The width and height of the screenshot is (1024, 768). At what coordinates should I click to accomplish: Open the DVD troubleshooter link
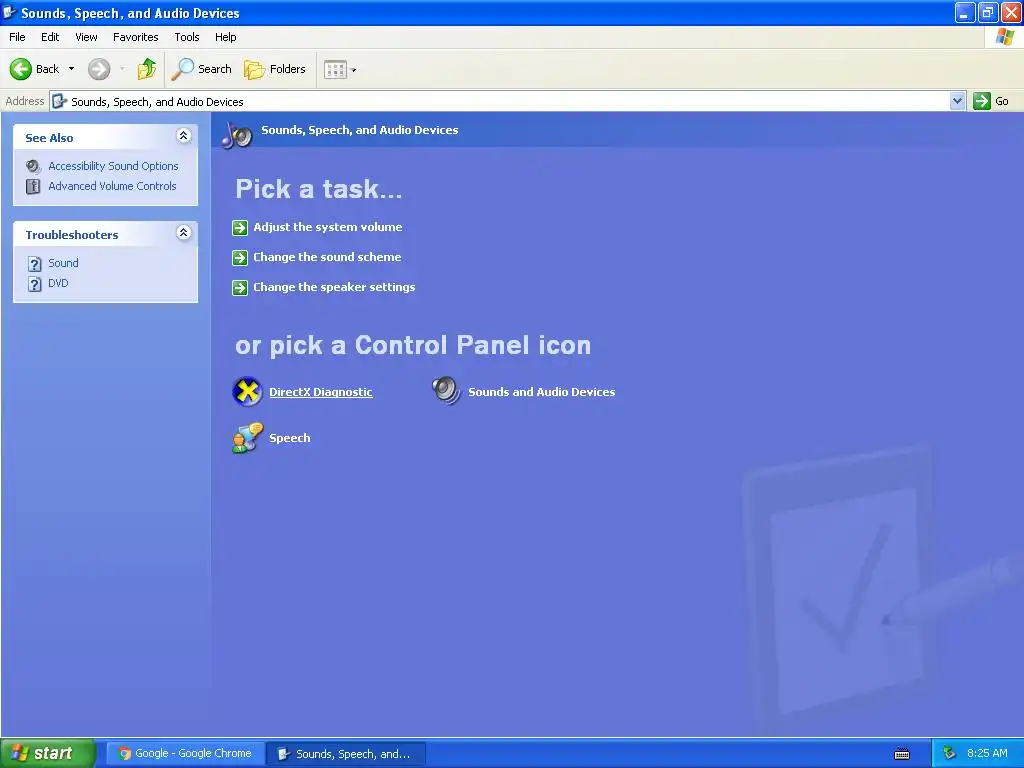click(58, 283)
